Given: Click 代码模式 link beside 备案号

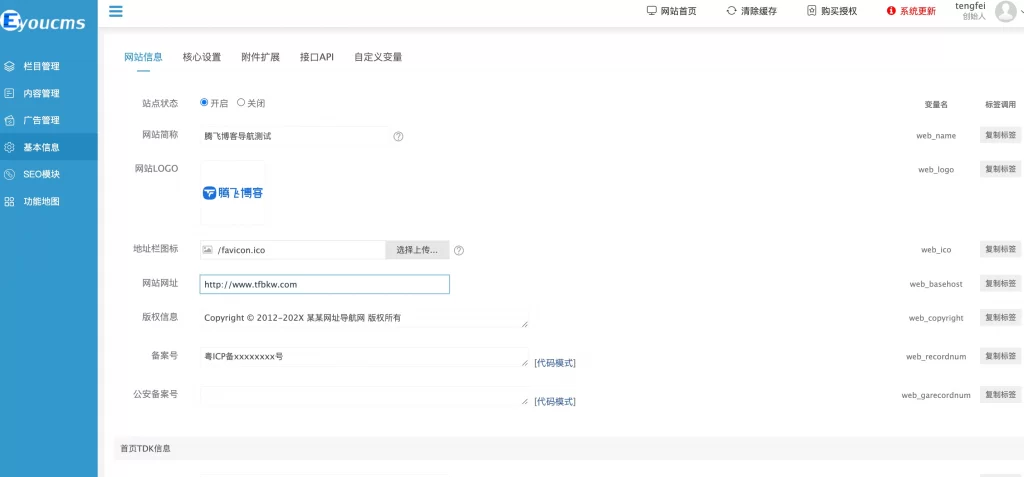Looking at the screenshot, I should [554, 363].
